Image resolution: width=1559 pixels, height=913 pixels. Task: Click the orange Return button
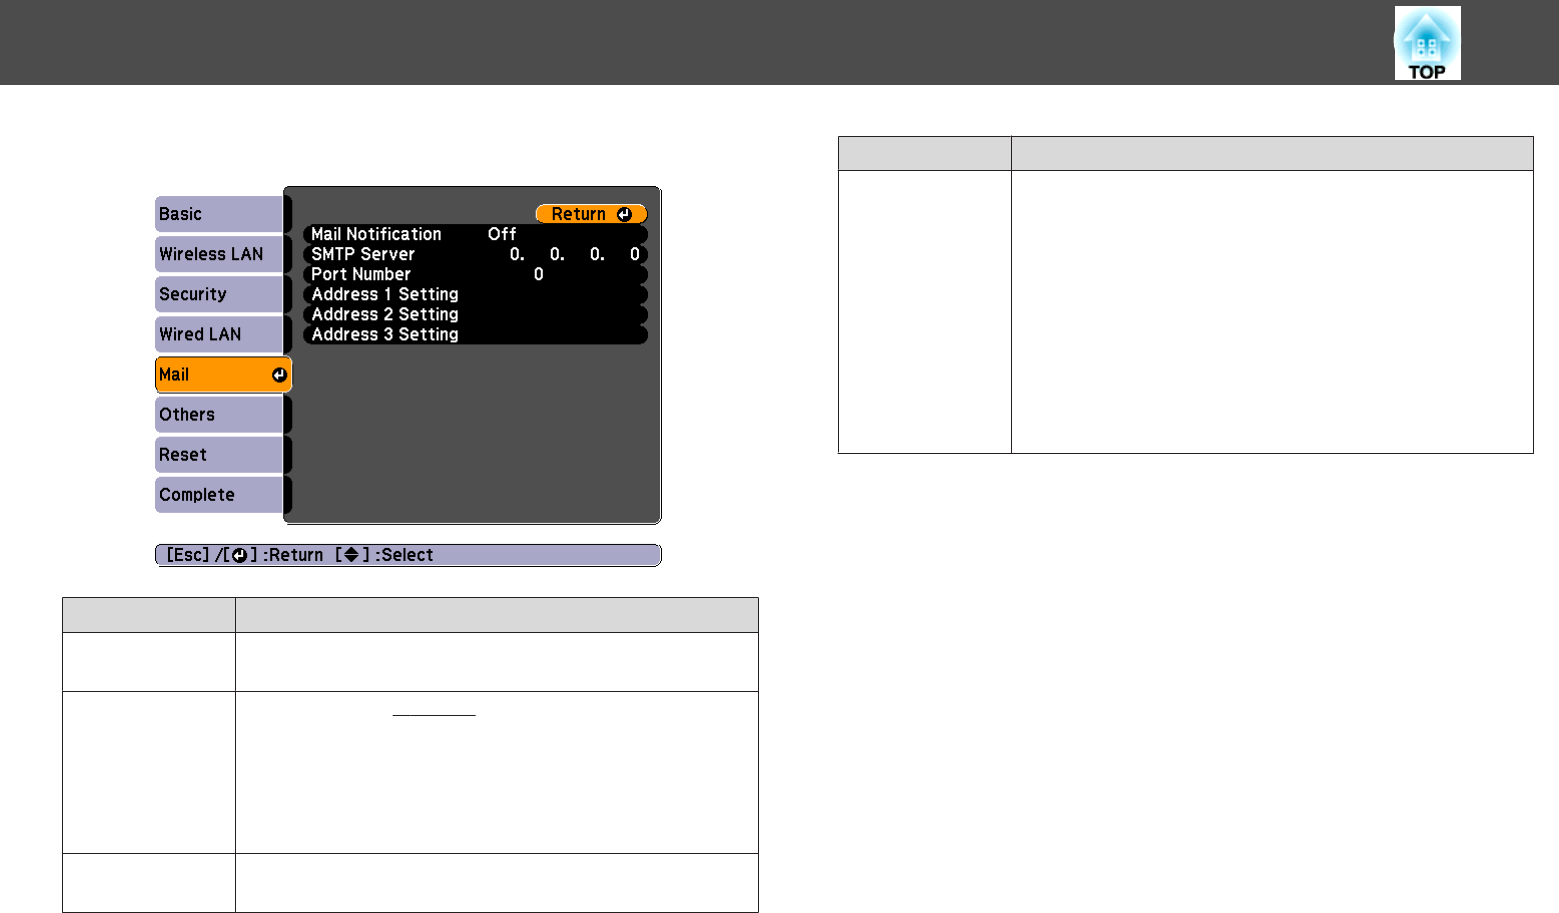(x=591, y=214)
